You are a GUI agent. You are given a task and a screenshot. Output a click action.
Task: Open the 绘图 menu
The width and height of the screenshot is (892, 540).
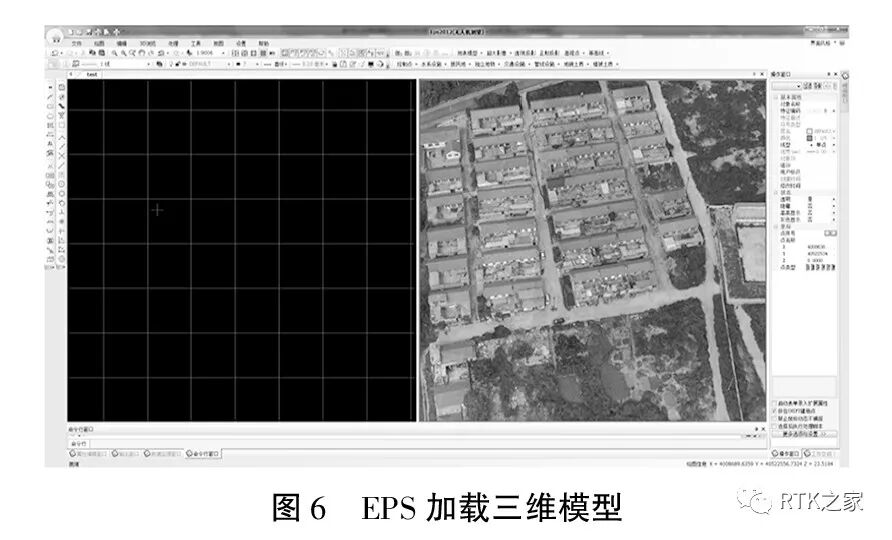click(x=99, y=43)
